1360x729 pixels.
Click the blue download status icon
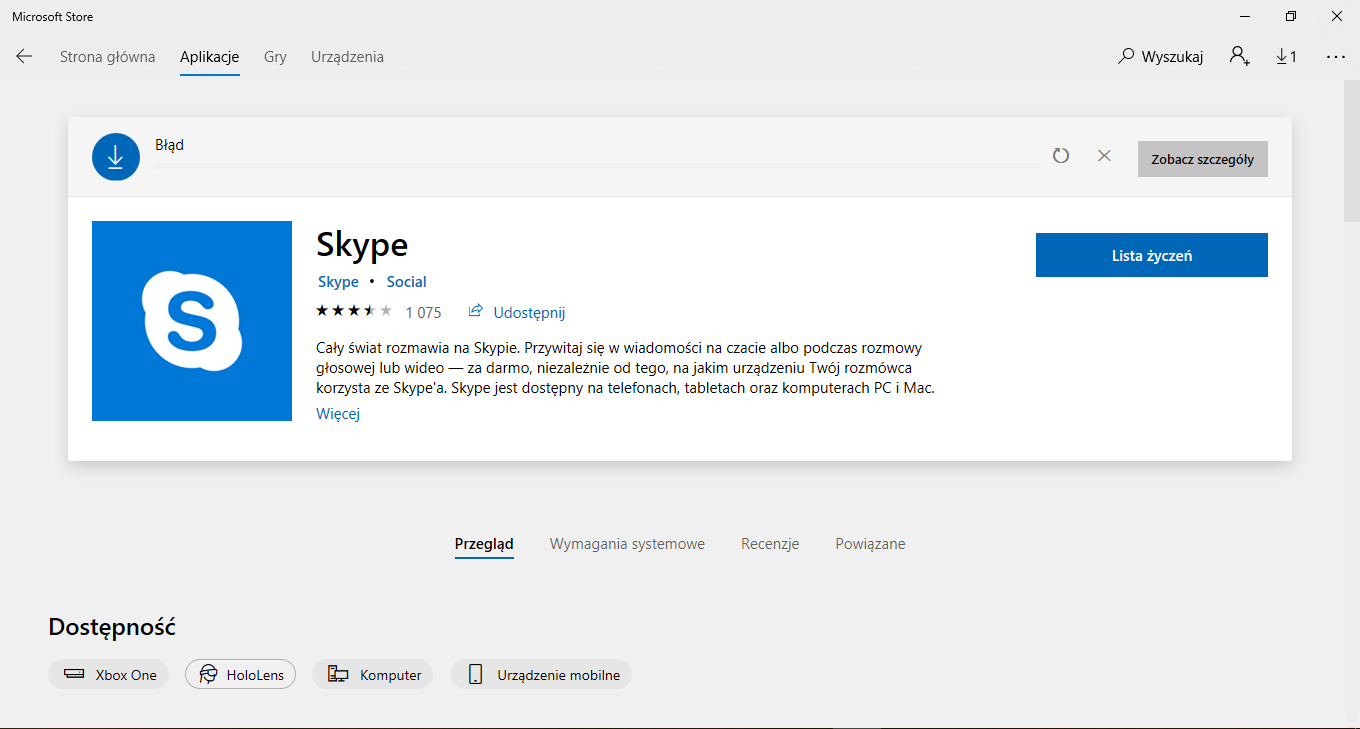click(x=116, y=157)
